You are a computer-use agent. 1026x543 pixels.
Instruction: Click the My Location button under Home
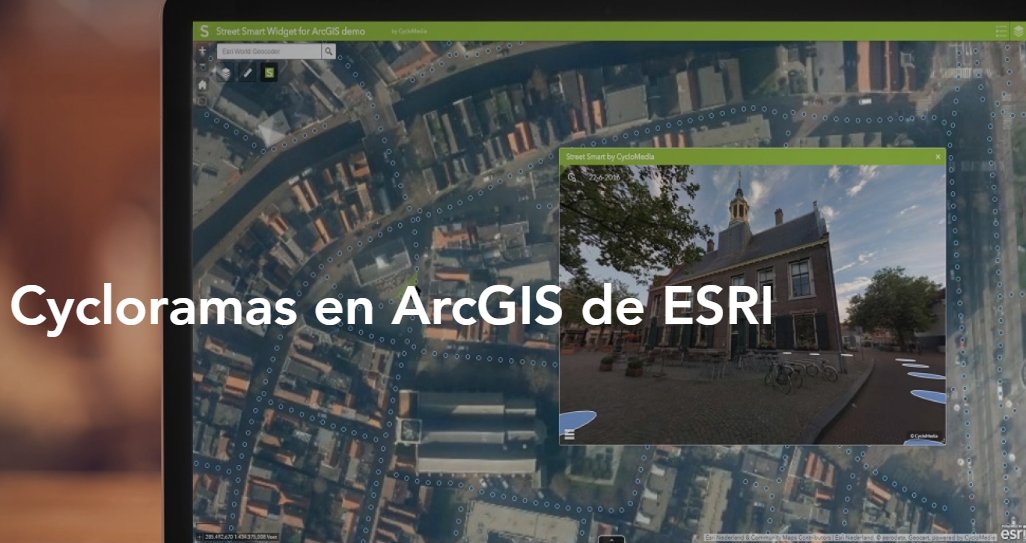click(x=202, y=101)
